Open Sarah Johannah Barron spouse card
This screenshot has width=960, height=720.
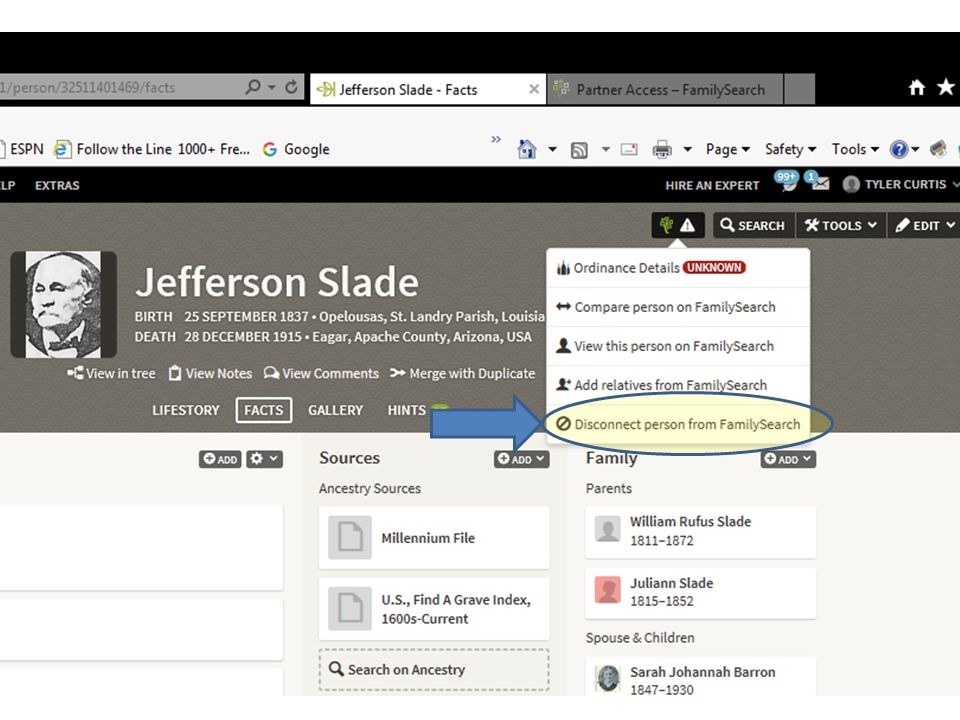pyautogui.click(x=700, y=677)
